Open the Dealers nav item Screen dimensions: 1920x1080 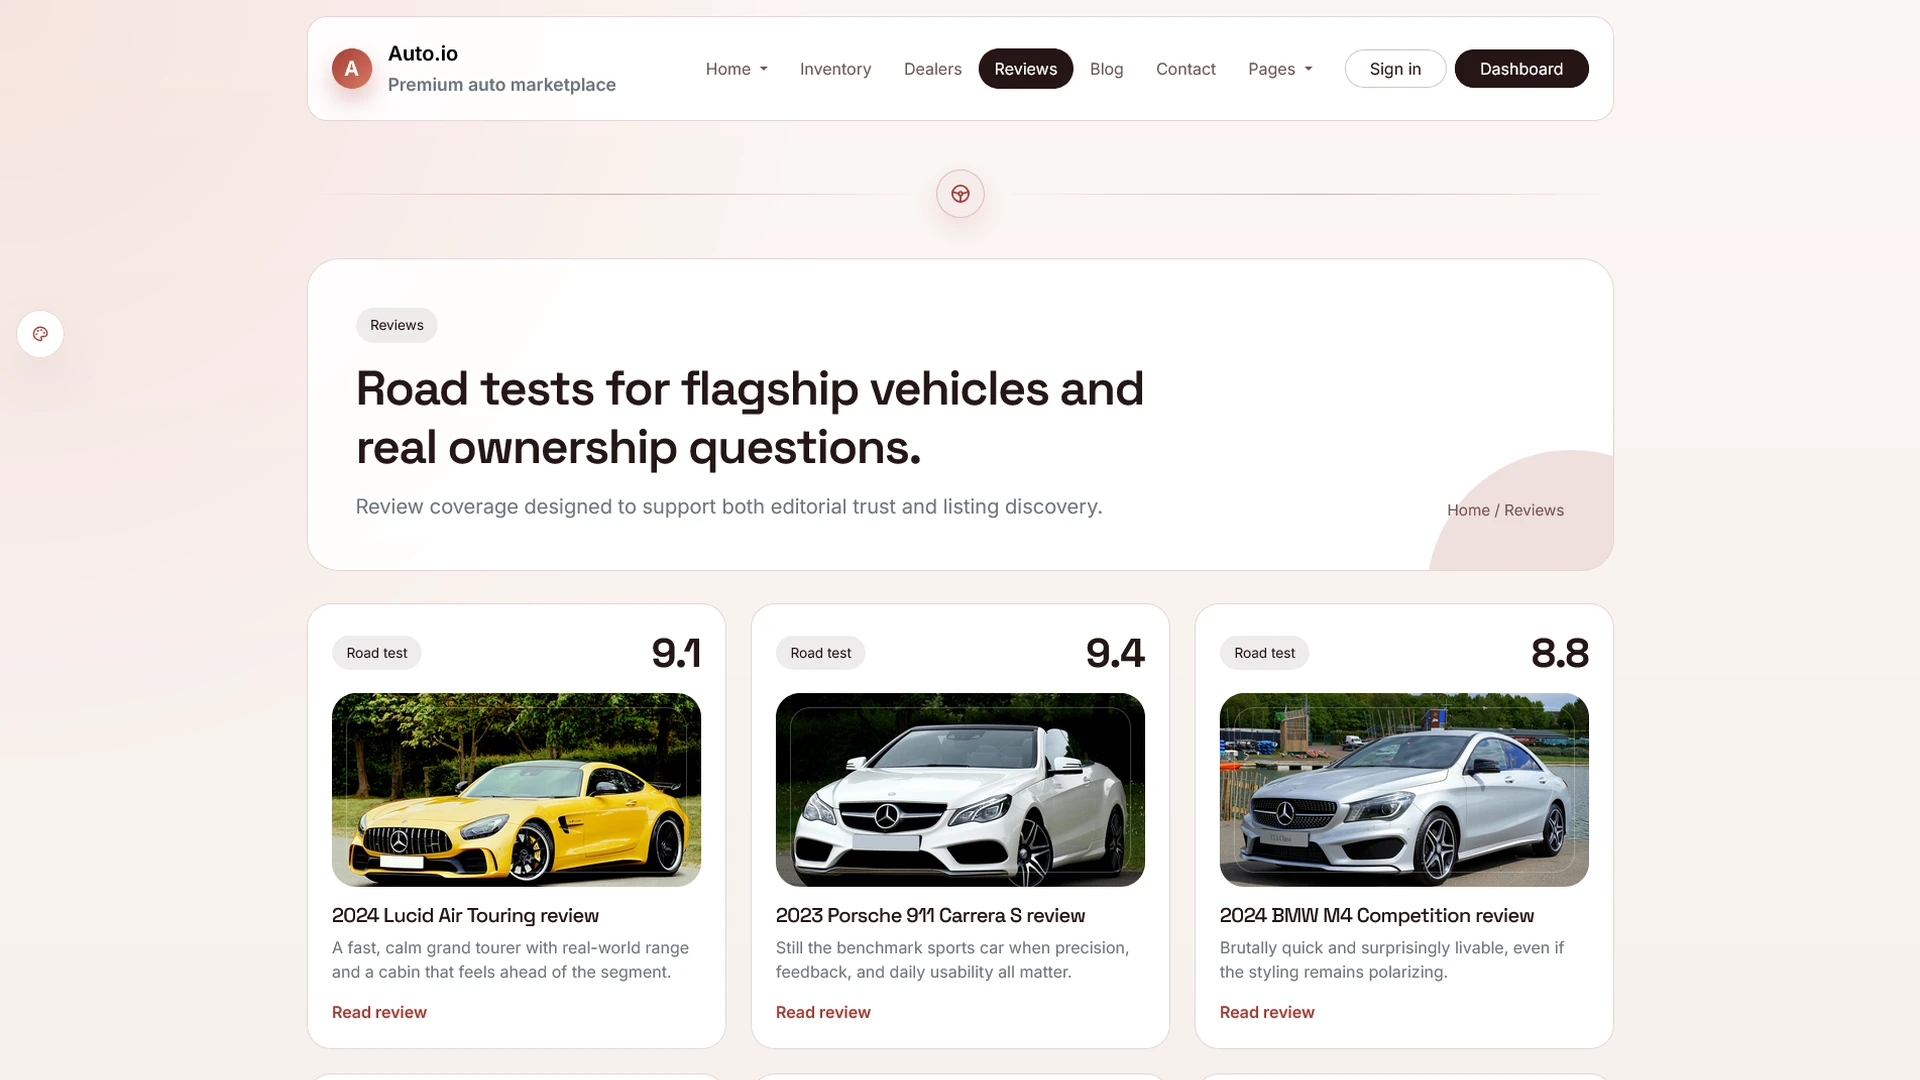[x=932, y=69]
